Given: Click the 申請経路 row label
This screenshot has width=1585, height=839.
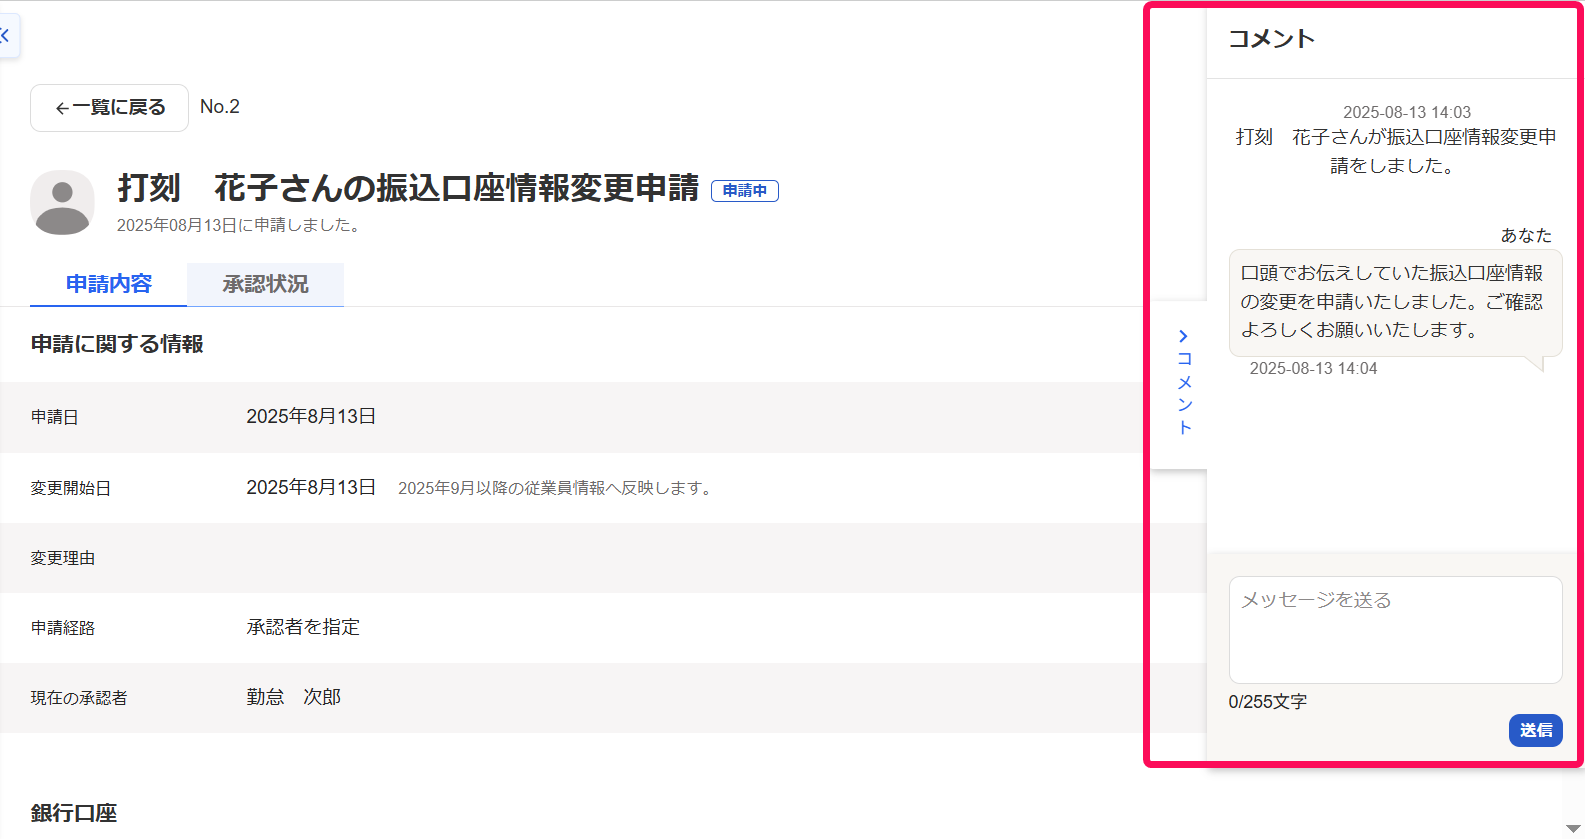Looking at the screenshot, I should click(x=62, y=628).
